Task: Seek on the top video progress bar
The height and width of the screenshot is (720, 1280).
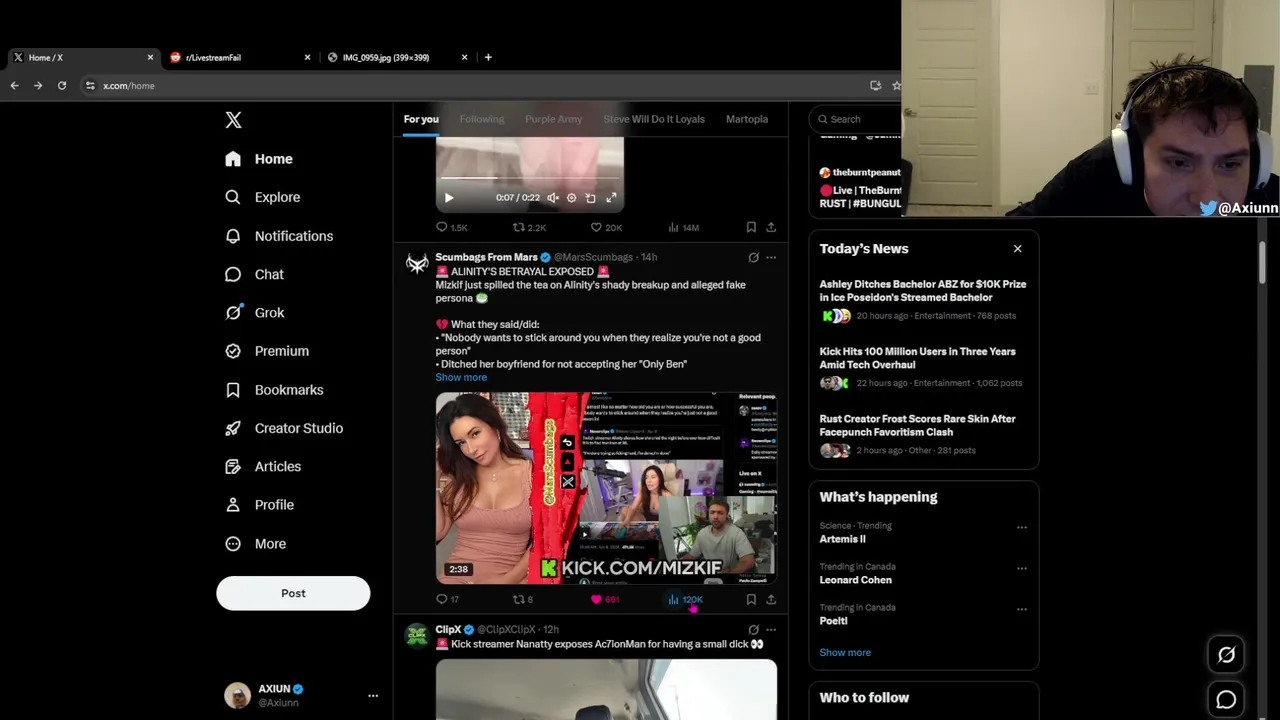Action: [530, 178]
